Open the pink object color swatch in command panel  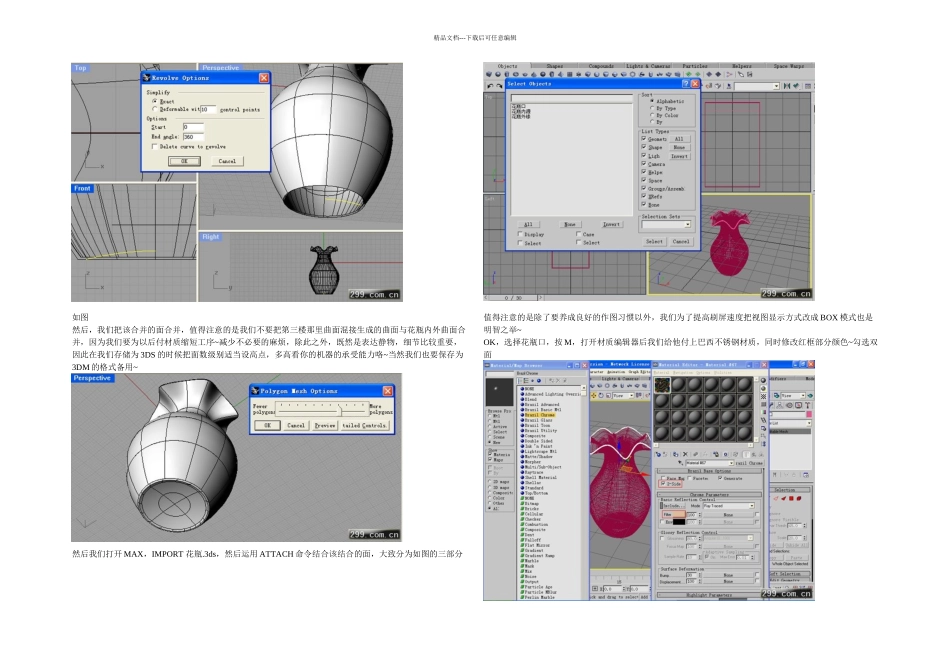click(x=809, y=414)
